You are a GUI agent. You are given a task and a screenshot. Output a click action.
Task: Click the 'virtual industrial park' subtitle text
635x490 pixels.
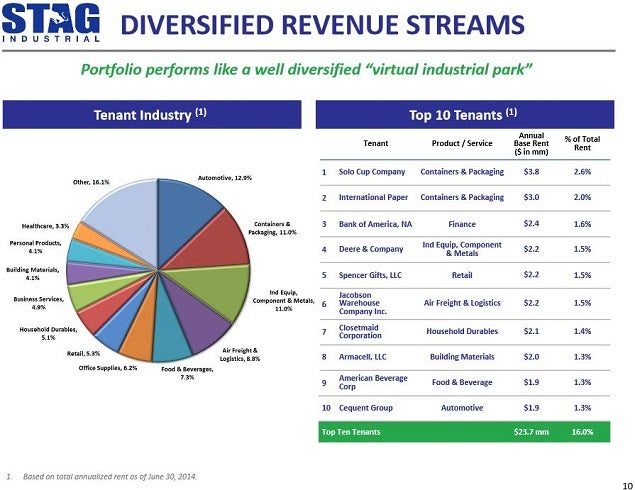coord(306,69)
